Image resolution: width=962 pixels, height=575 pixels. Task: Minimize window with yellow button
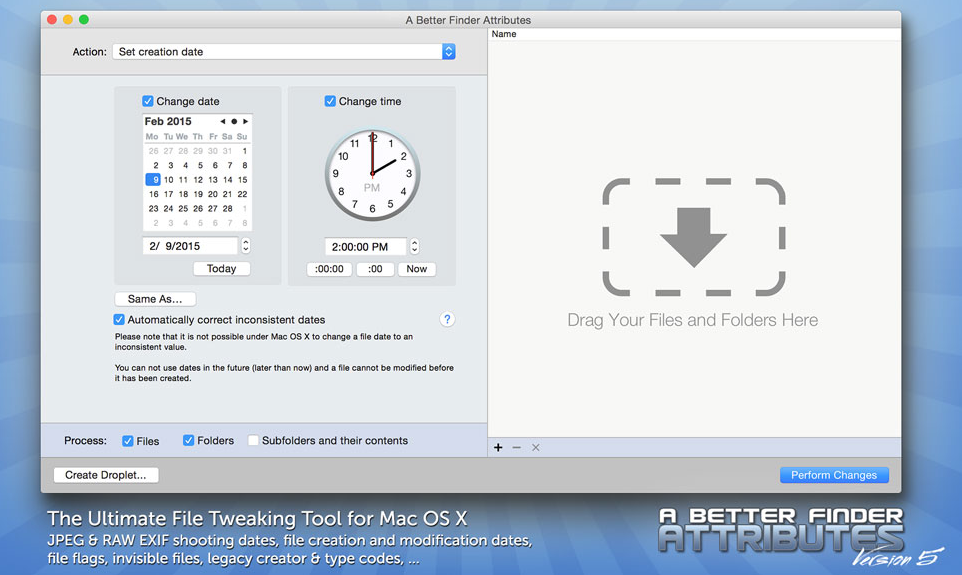click(x=68, y=20)
